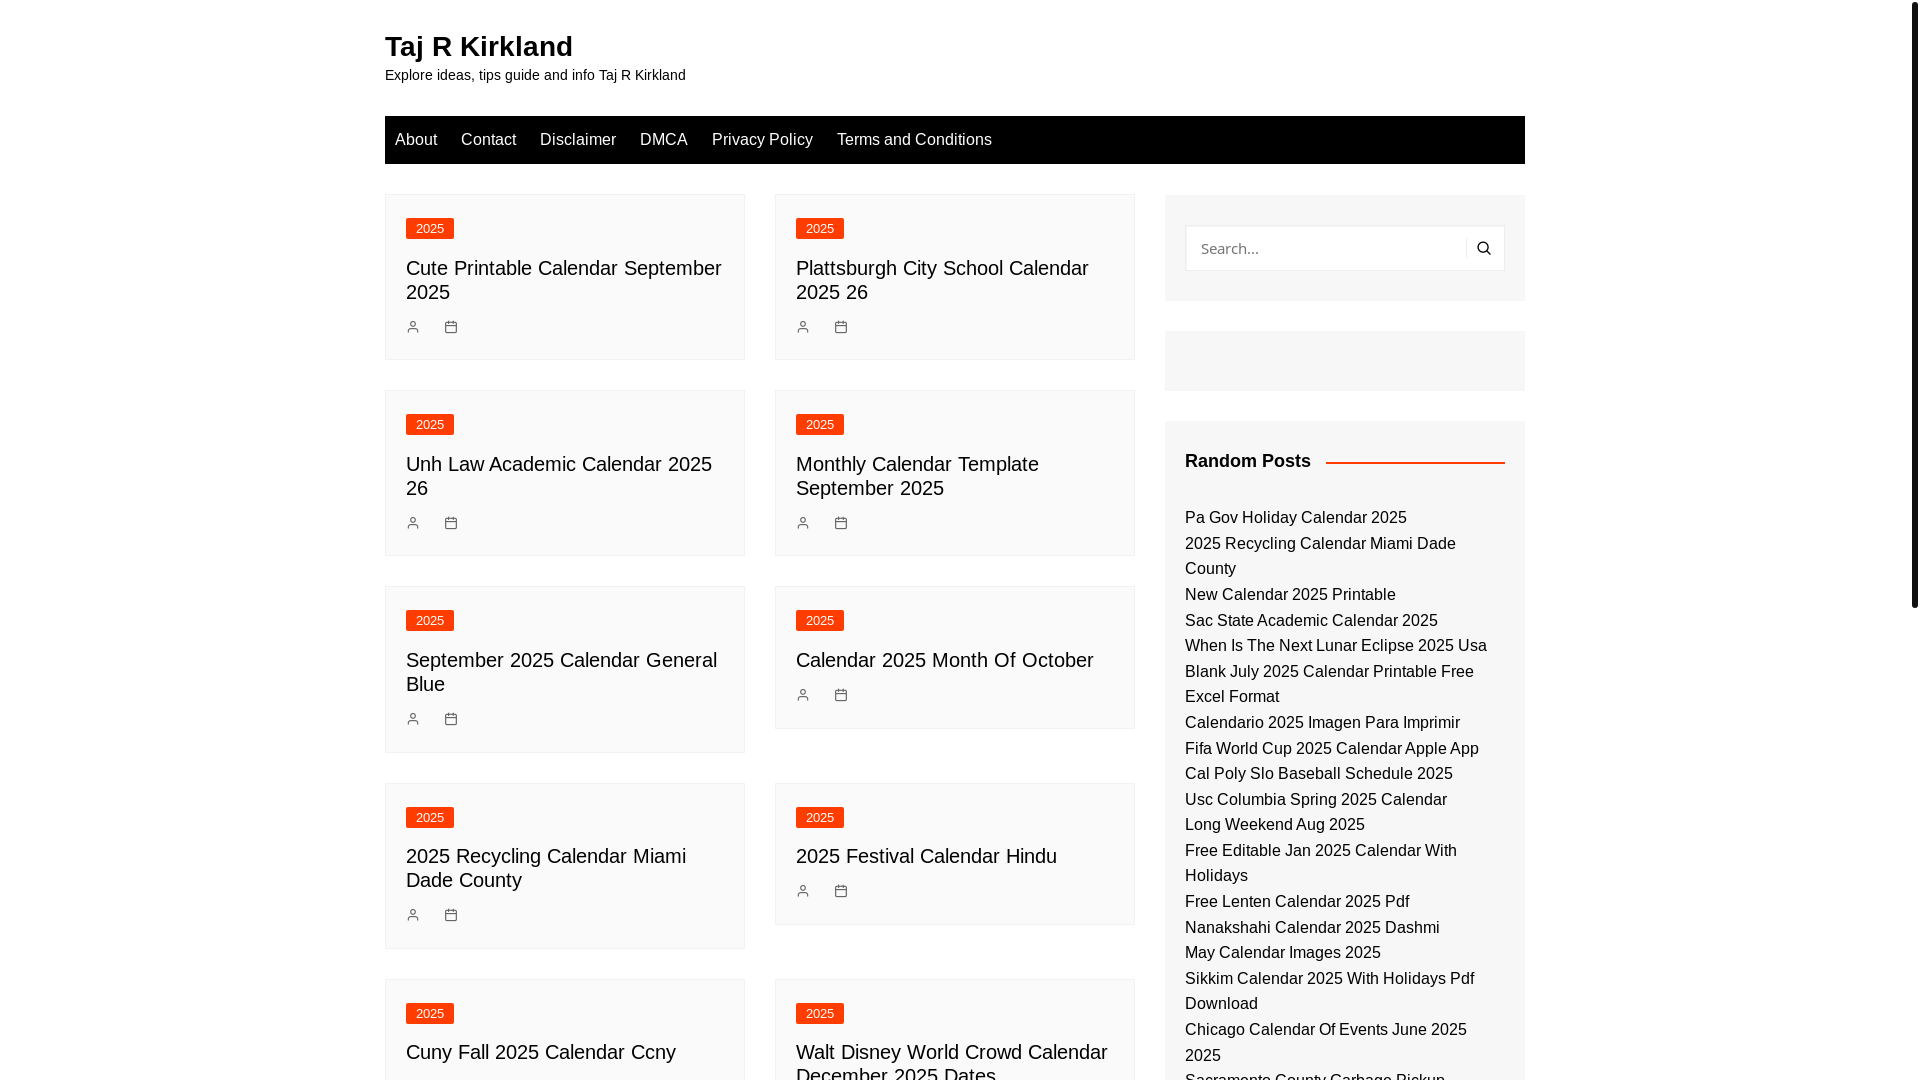Click date icon under Cute Printable Calendar September 2025
Viewport: 1920px width, 1080px height.
tap(451, 327)
